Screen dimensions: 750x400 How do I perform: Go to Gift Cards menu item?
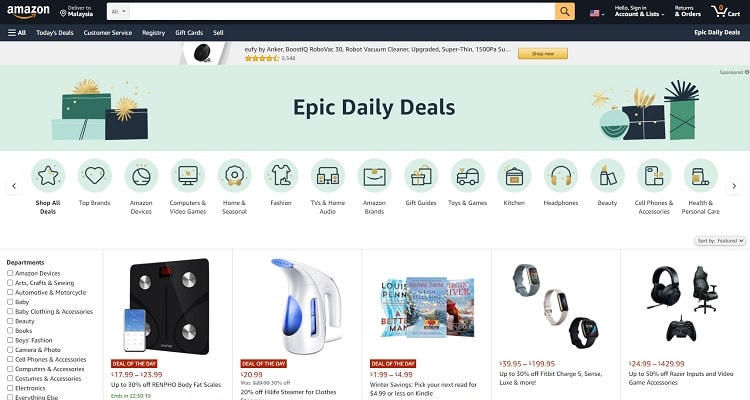point(189,33)
